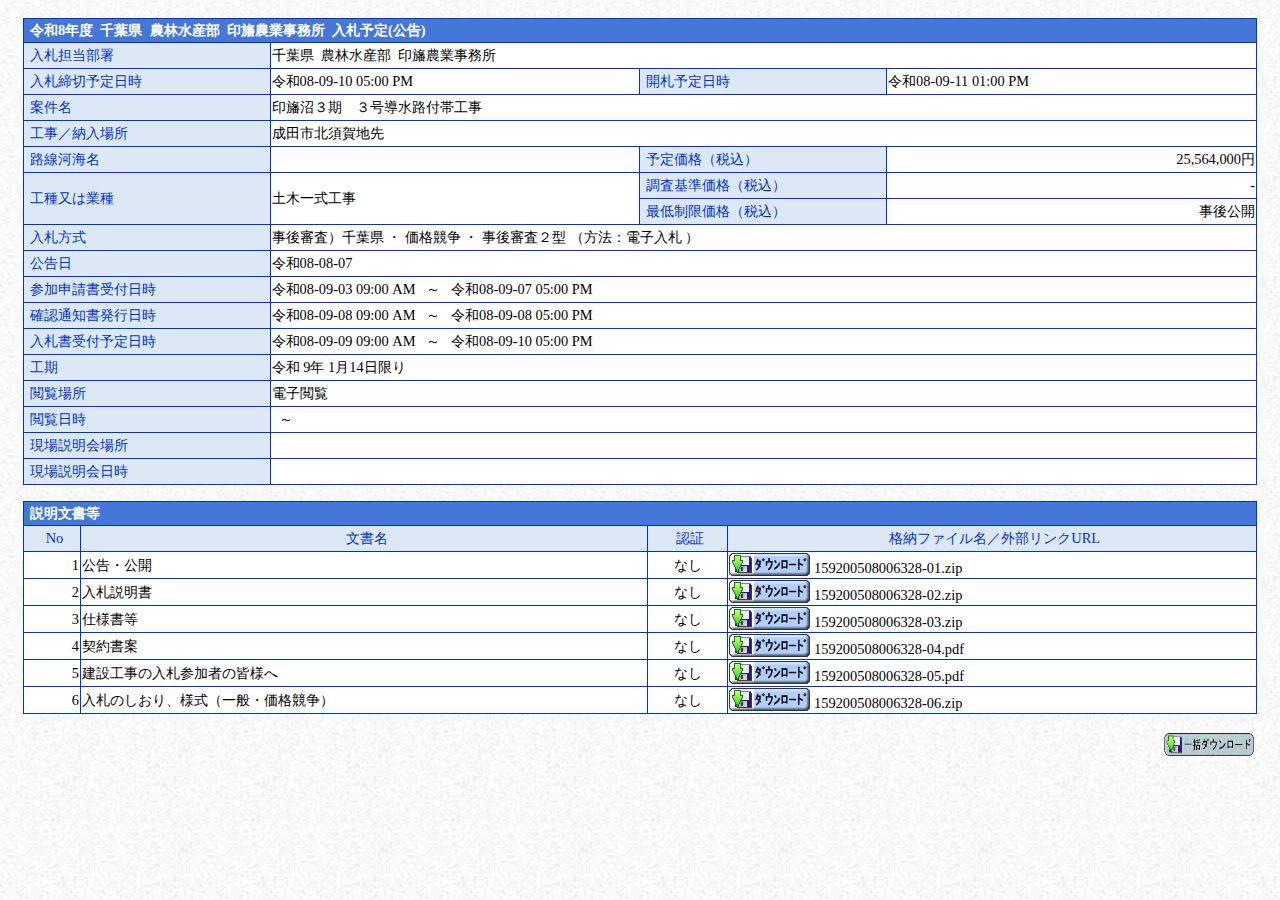Click the 格納ファイル名／外部リンクURL column header
This screenshot has height=900, width=1280.
tap(994, 539)
